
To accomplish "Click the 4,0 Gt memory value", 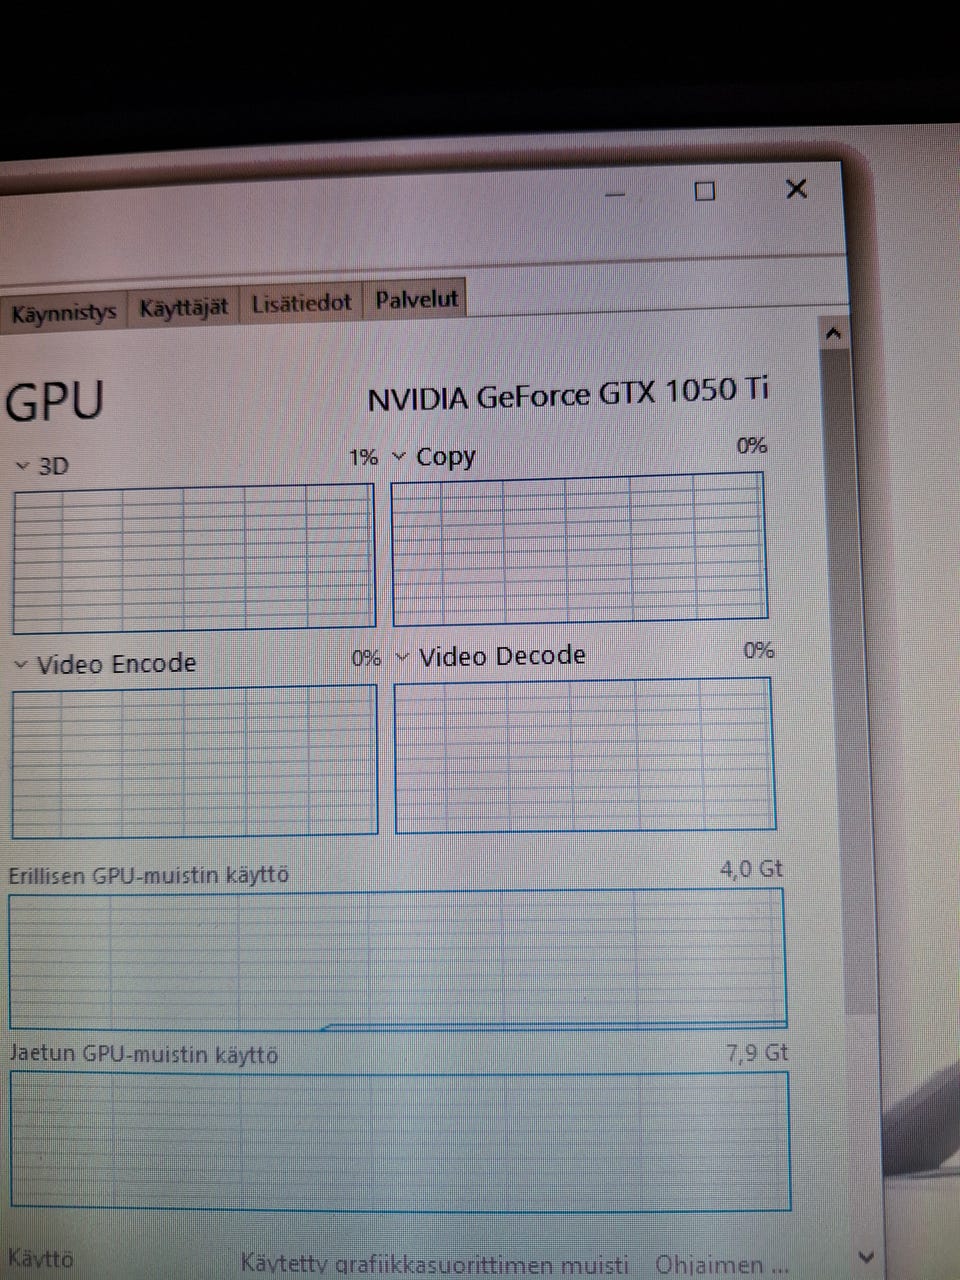I will point(751,869).
